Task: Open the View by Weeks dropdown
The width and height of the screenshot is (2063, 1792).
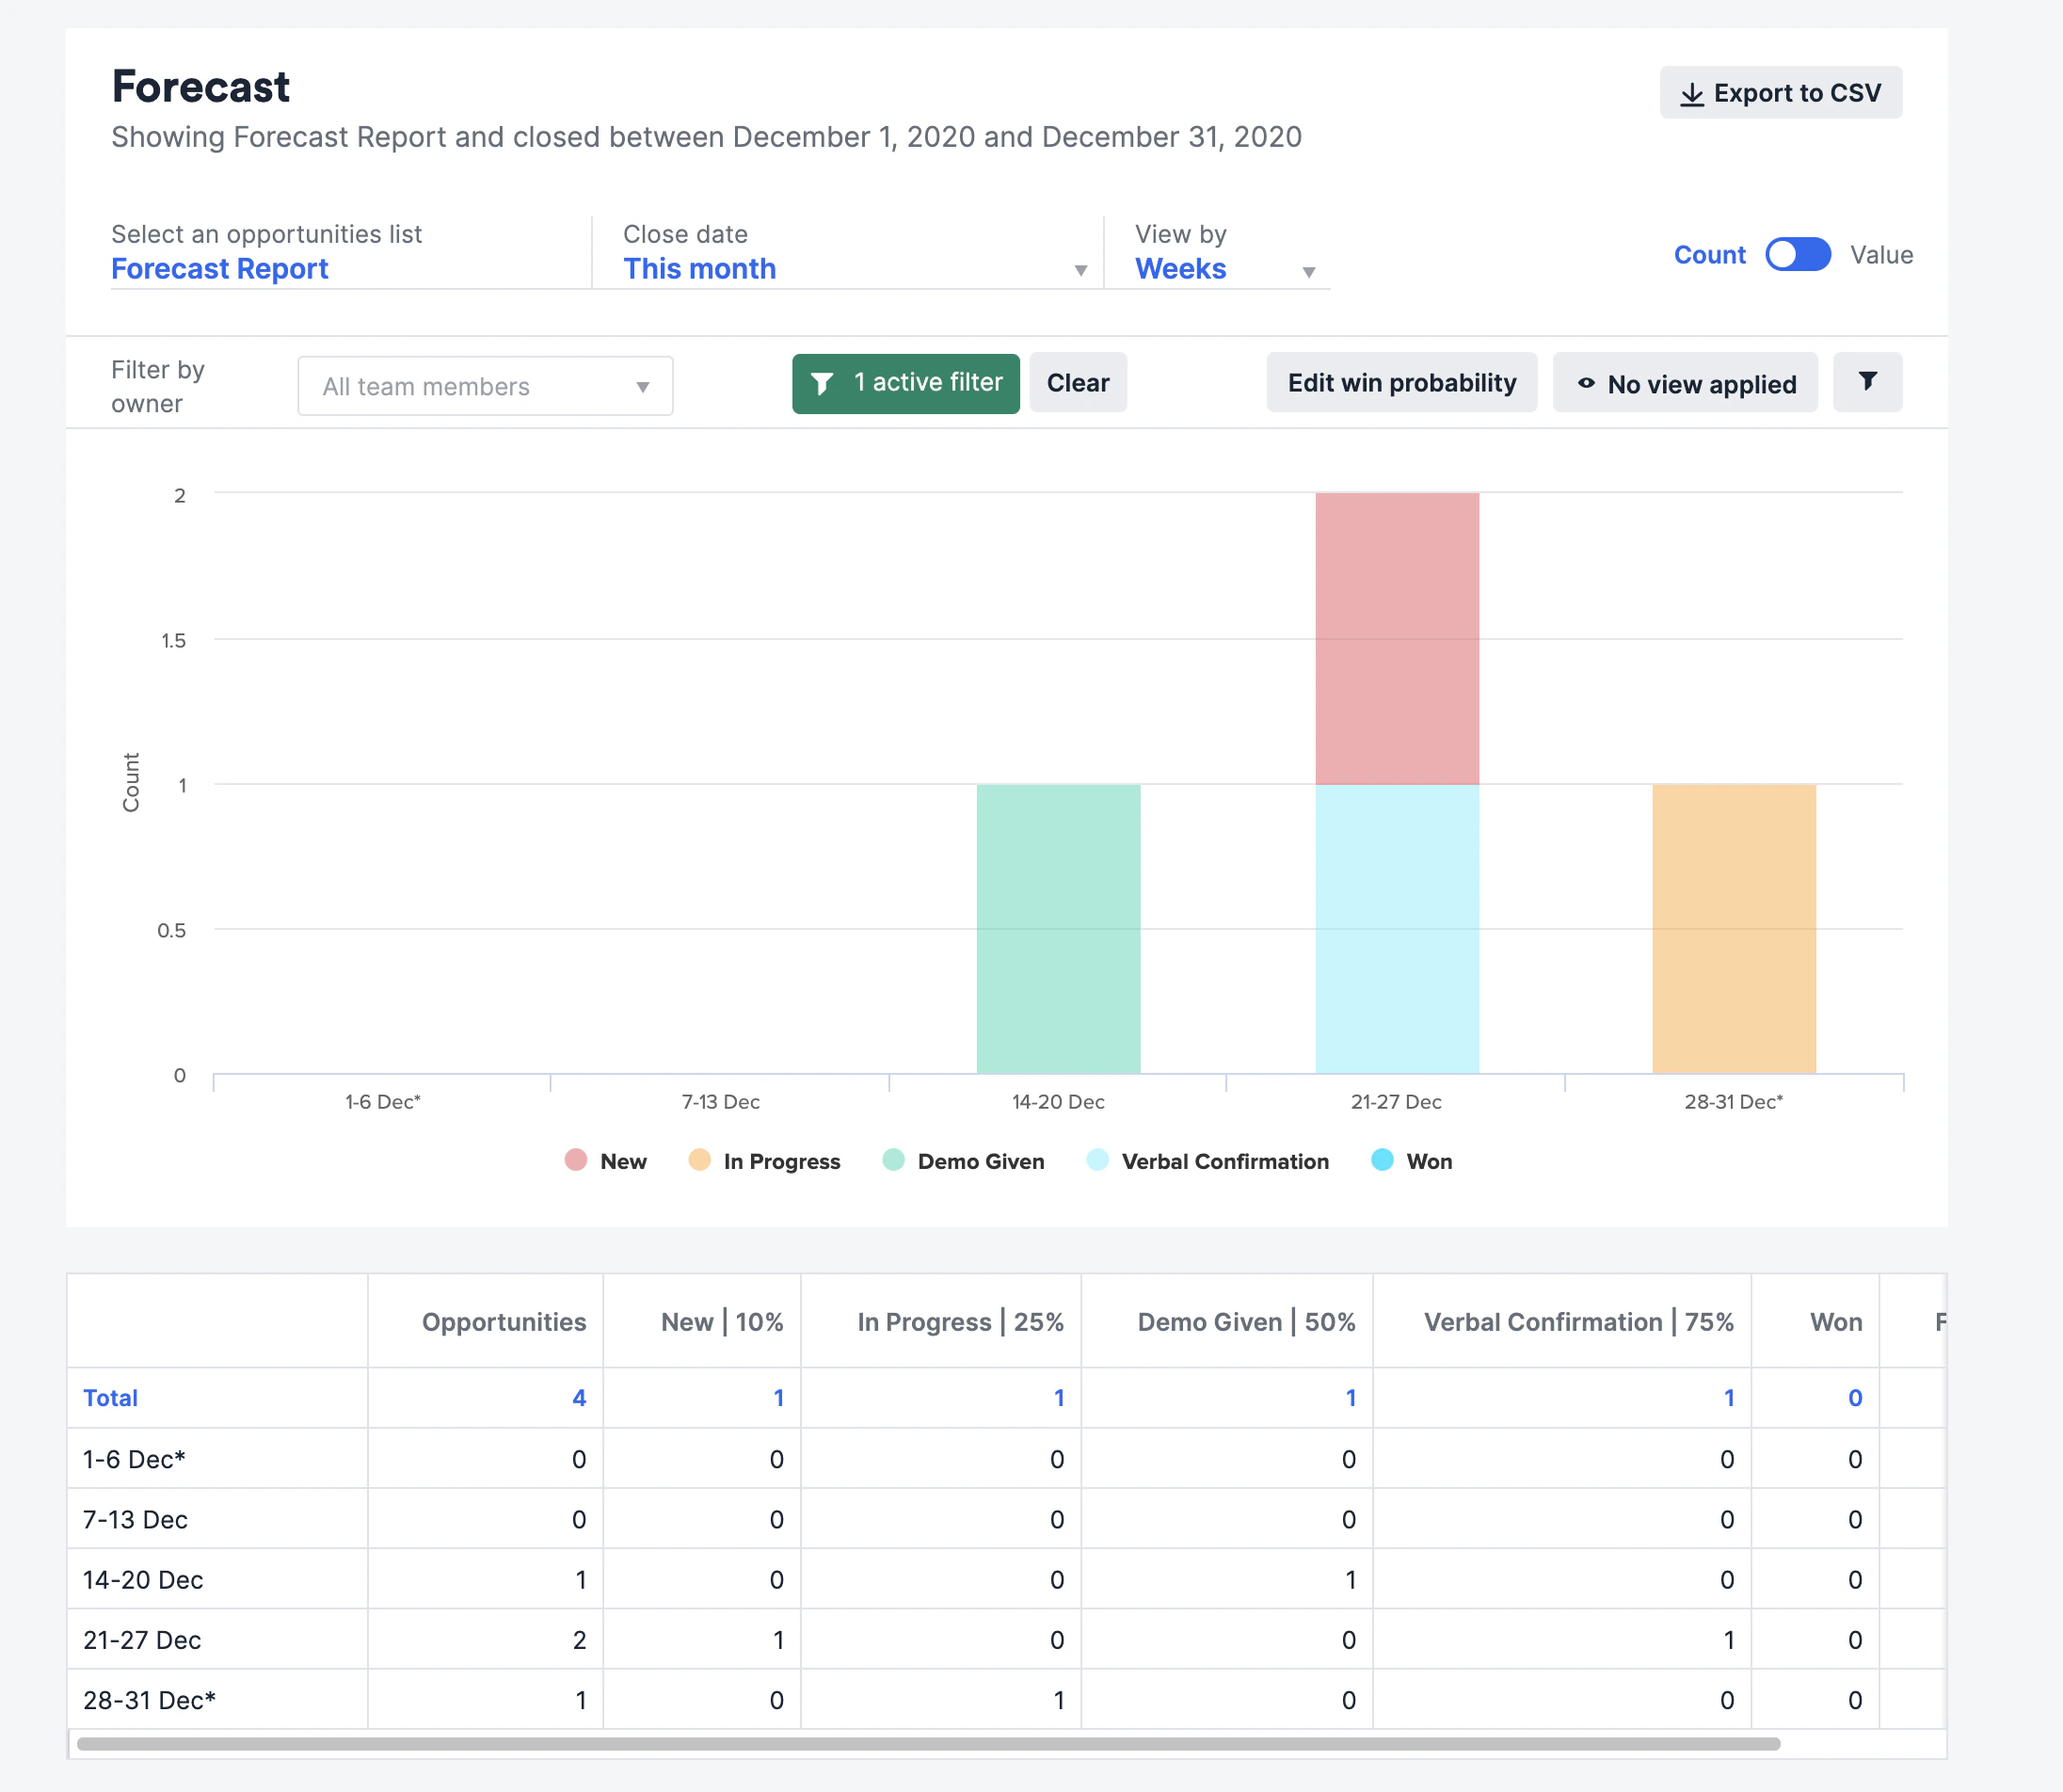Action: 1226,268
